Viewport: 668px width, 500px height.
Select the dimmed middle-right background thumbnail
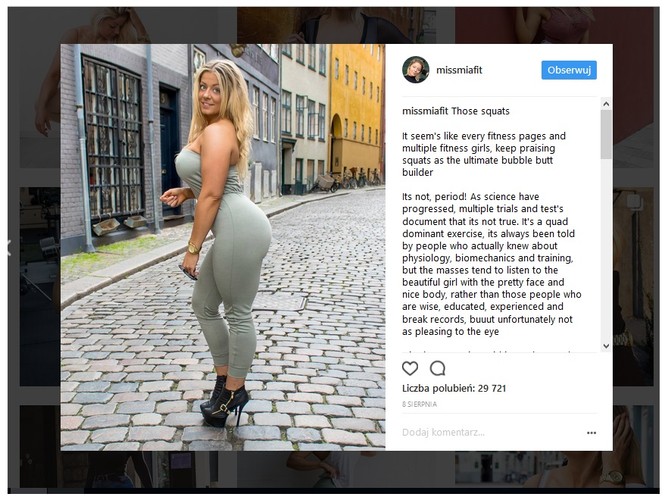tap(633, 286)
